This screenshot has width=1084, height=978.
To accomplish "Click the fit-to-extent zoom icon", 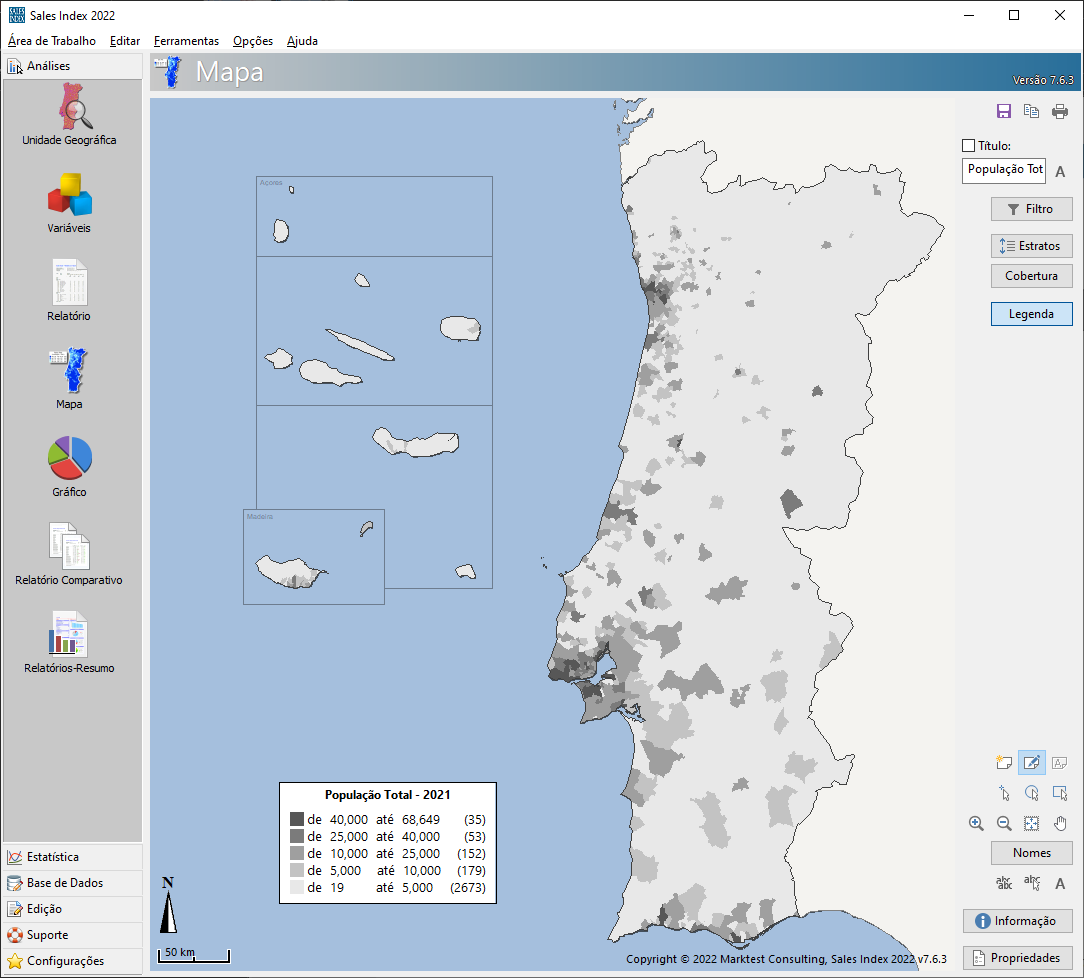I will (1032, 823).
